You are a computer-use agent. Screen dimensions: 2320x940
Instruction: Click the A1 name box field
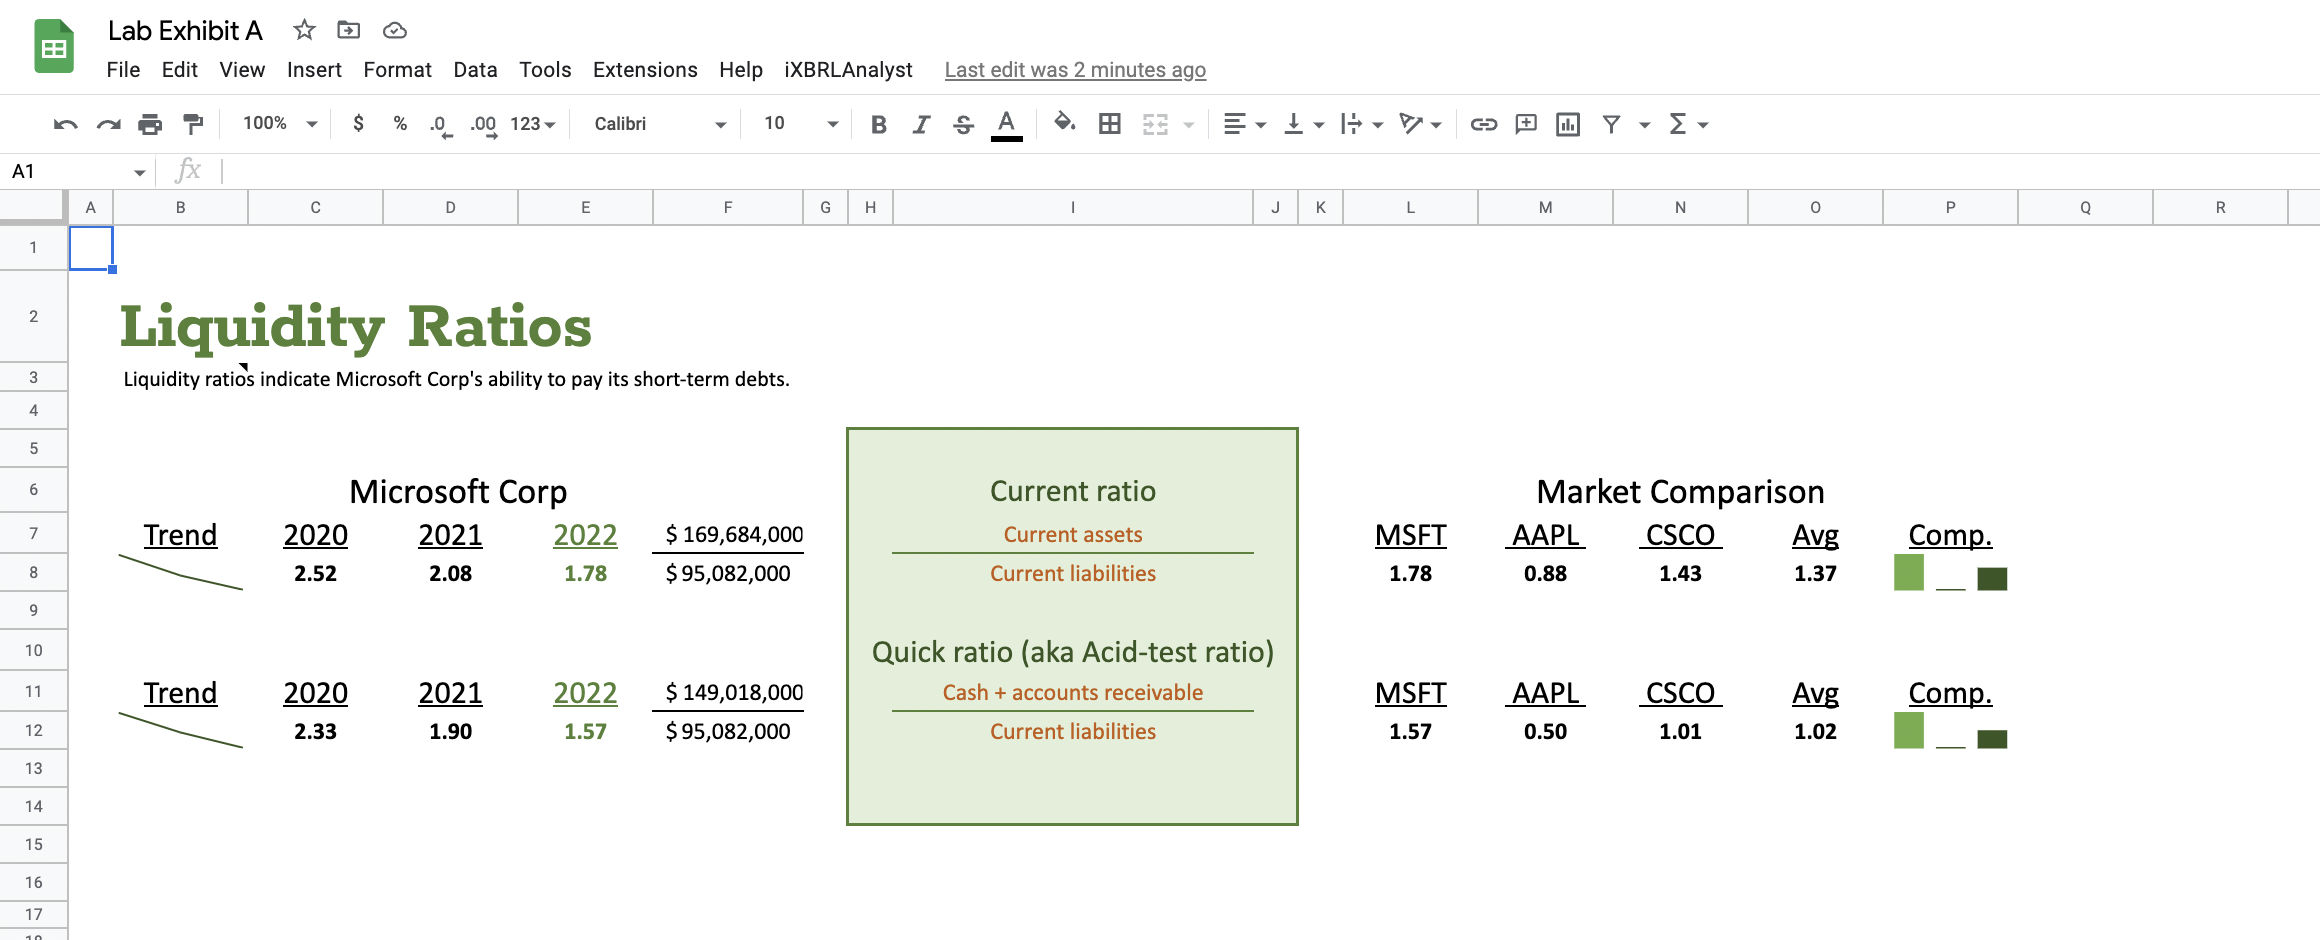68,171
